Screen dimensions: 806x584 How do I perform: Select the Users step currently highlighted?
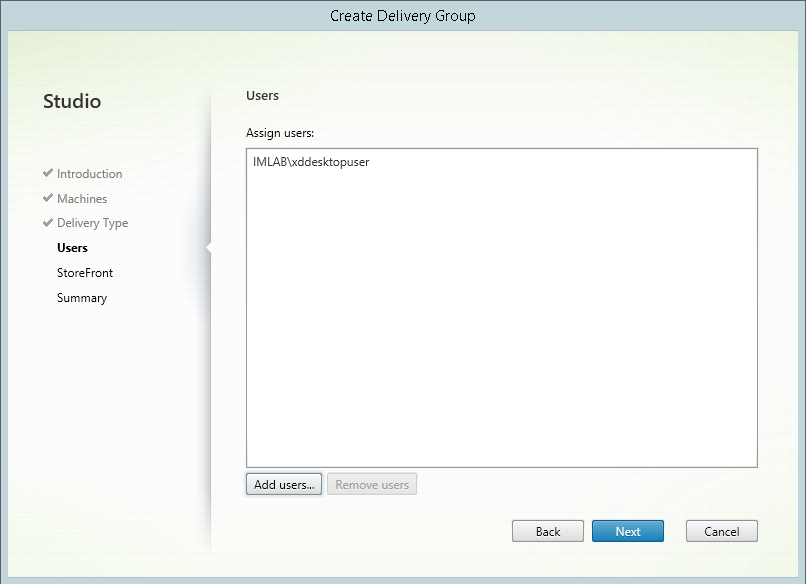click(x=72, y=247)
